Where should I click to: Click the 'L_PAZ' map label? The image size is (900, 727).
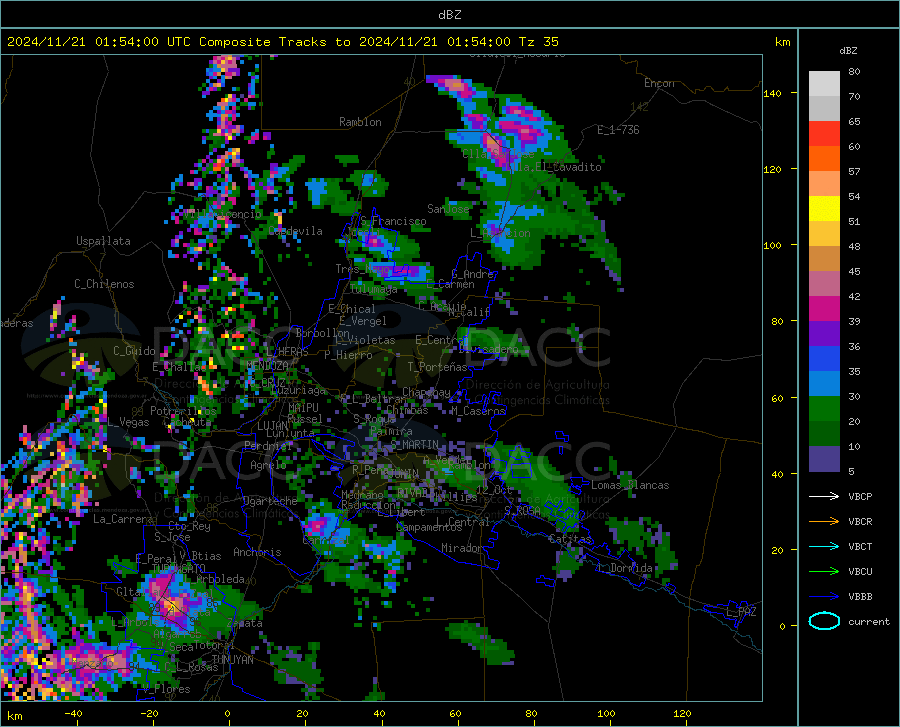pyautogui.click(x=741, y=612)
